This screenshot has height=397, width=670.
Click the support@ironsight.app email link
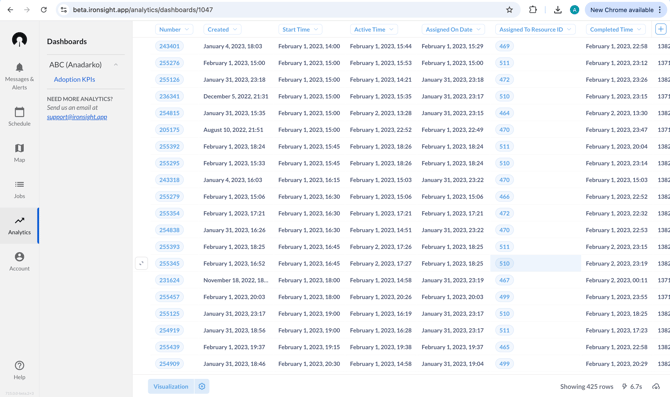77,117
